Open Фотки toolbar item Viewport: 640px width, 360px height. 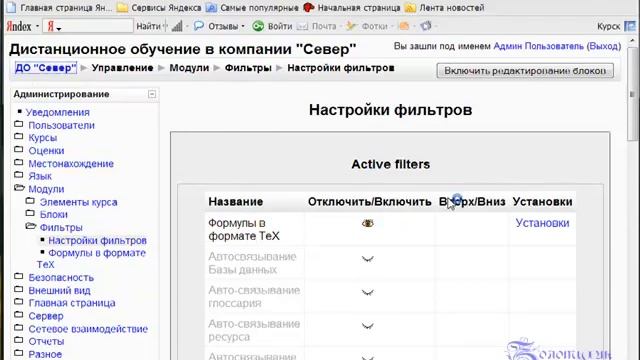367,26
